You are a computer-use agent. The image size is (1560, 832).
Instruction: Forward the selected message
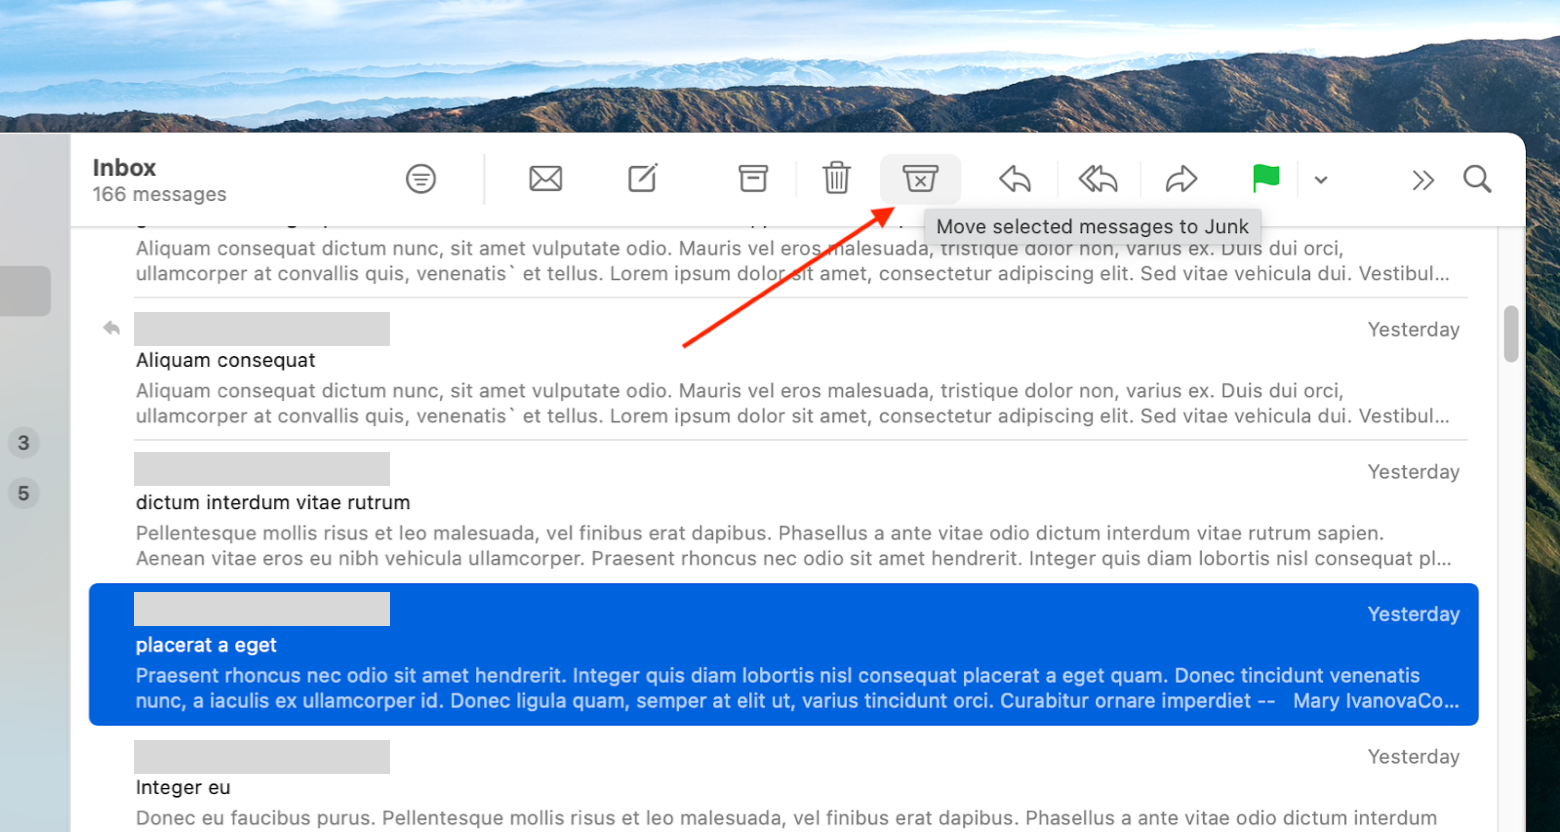1181,178
